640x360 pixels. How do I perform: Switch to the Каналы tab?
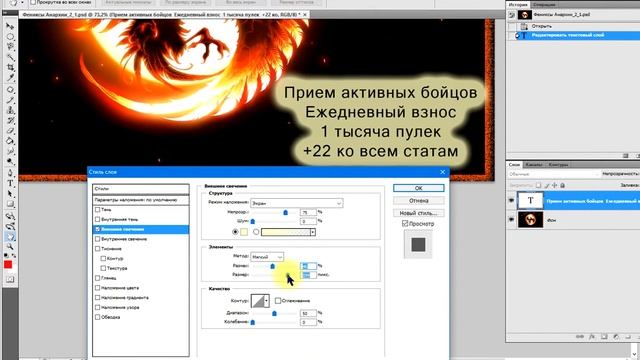click(x=534, y=164)
